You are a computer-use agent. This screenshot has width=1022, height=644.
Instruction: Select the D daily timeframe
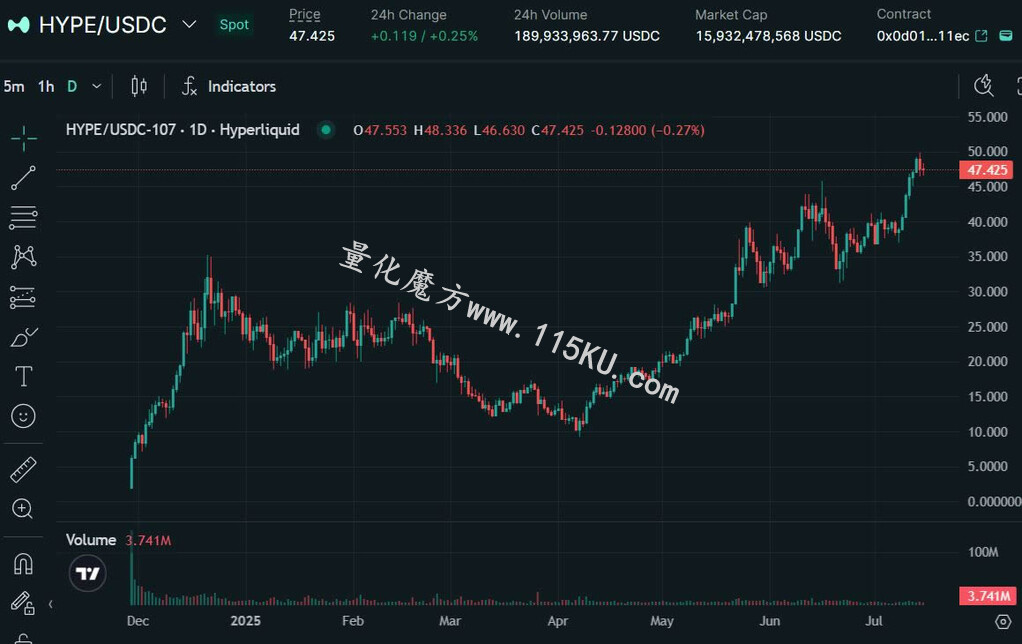[72, 86]
